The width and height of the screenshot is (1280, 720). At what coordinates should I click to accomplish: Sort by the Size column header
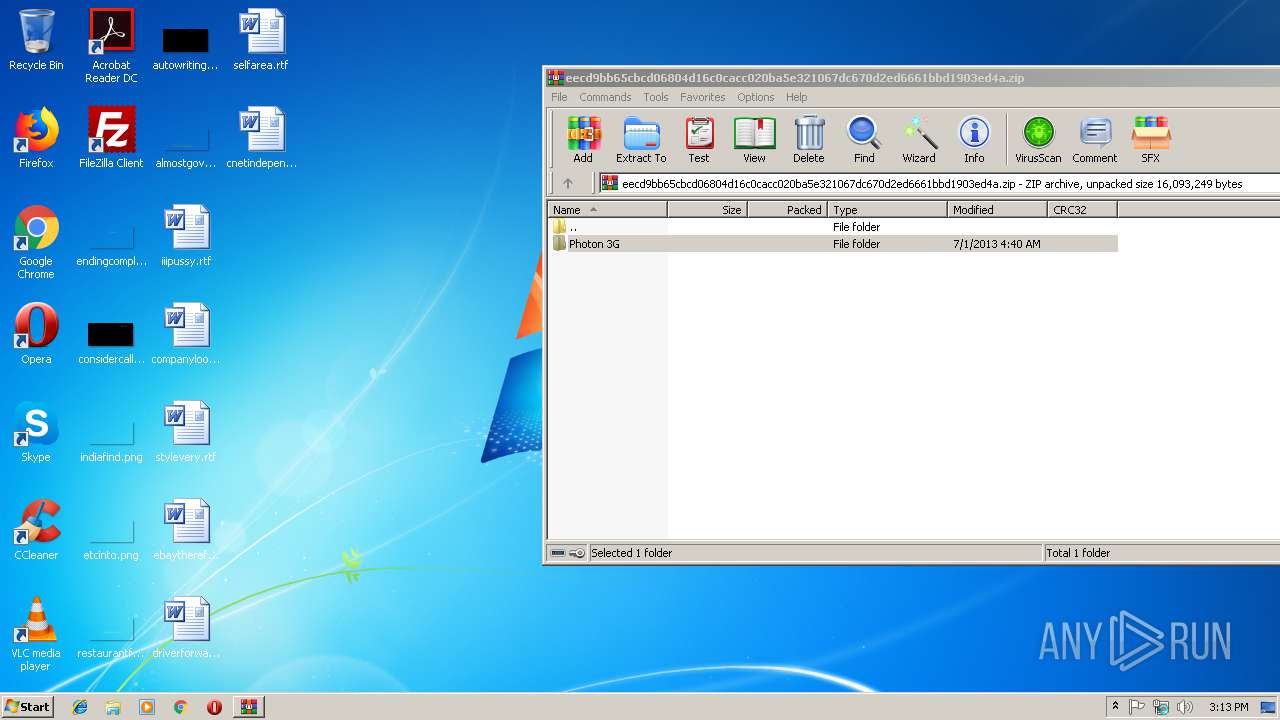pos(708,210)
